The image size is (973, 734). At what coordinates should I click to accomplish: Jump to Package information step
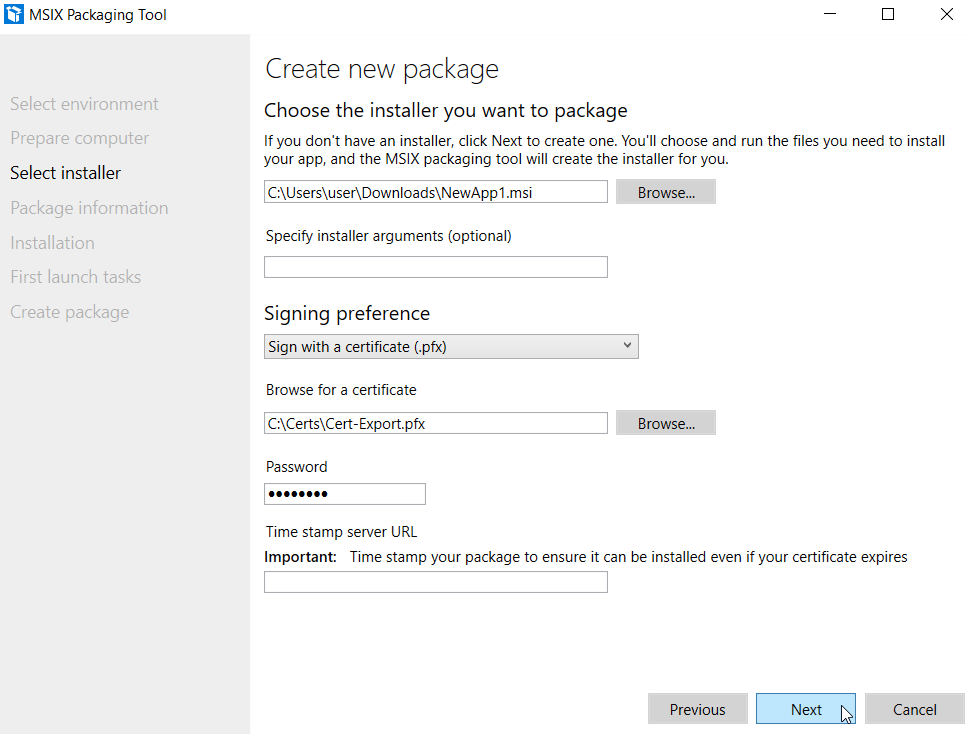click(x=89, y=208)
